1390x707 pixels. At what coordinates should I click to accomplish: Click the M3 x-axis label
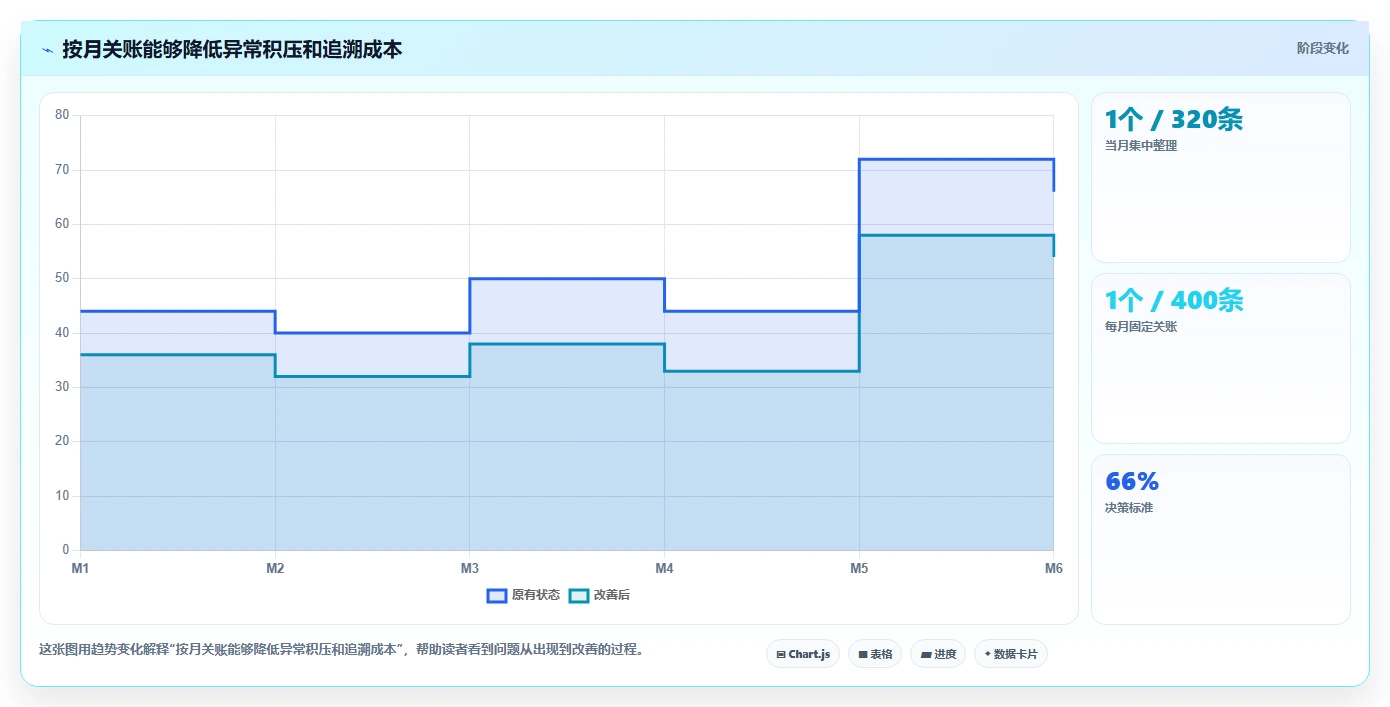pyautogui.click(x=469, y=568)
